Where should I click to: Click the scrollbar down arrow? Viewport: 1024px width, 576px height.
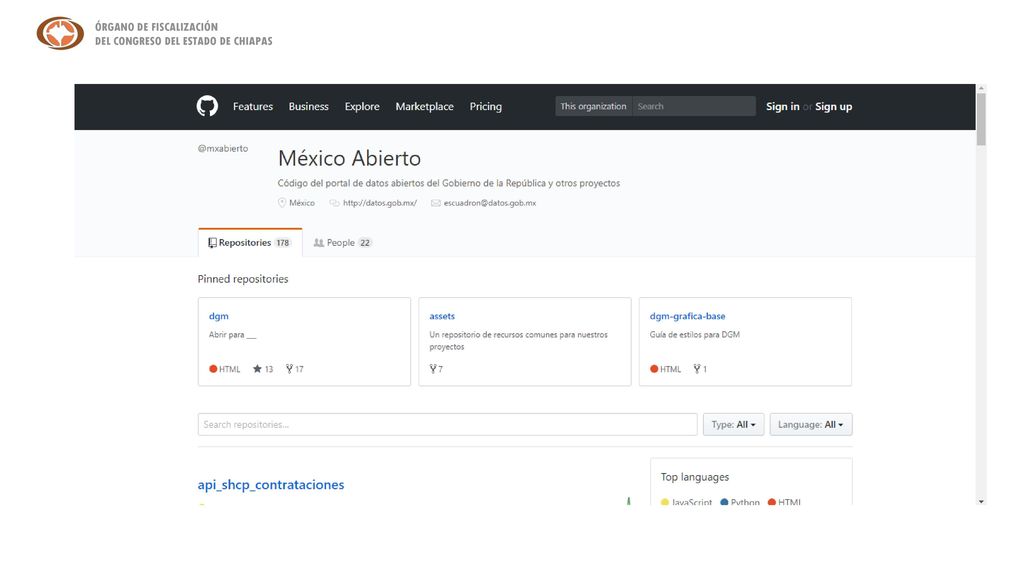981,502
